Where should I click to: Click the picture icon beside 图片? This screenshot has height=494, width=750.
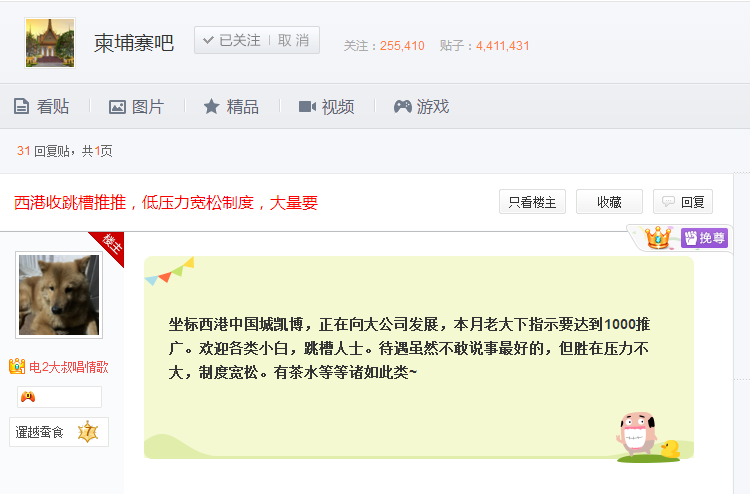click(x=117, y=107)
